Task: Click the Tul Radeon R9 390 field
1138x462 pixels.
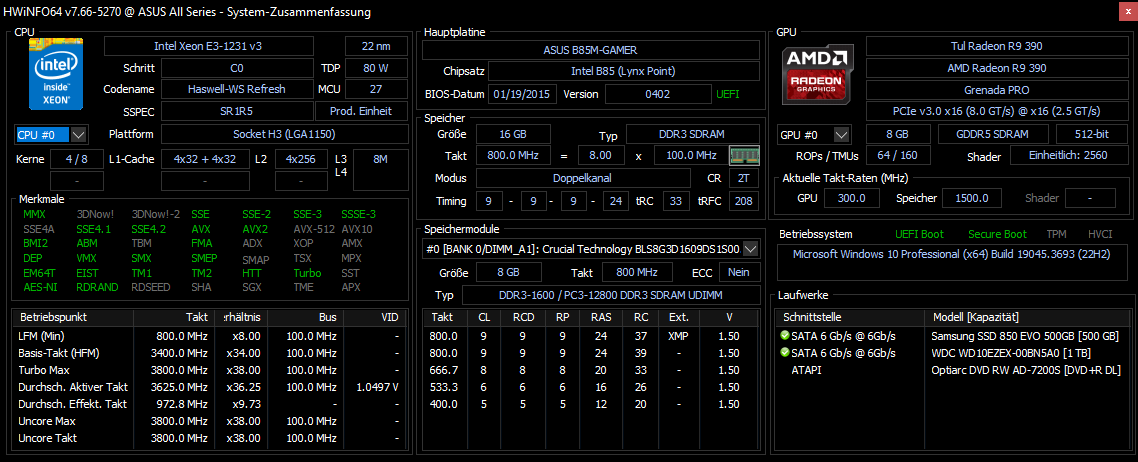Action: click(996, 46)
